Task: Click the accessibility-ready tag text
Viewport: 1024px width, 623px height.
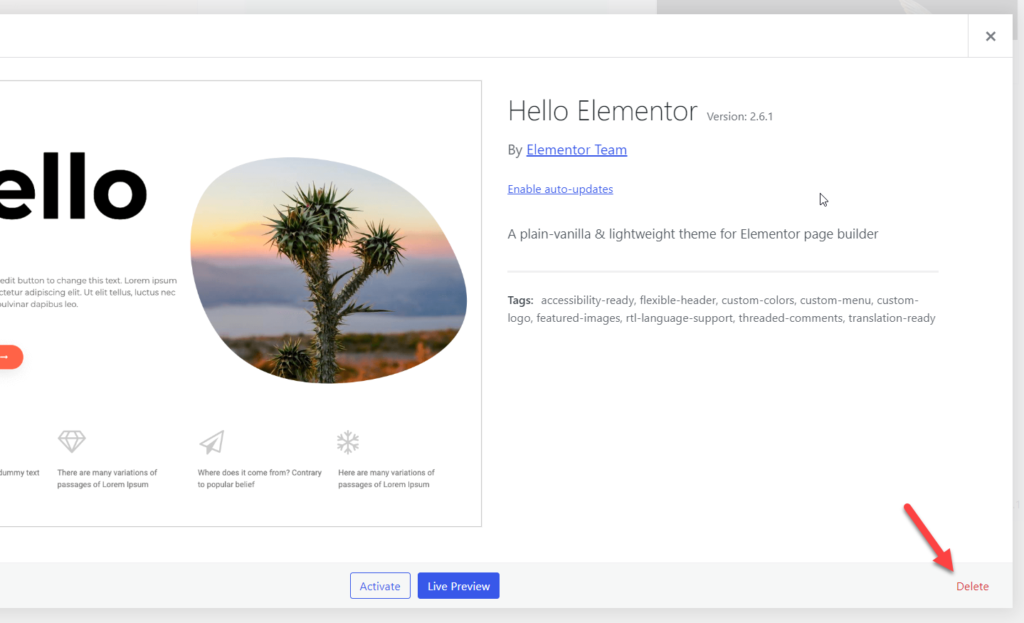Action: coord(587,300)
